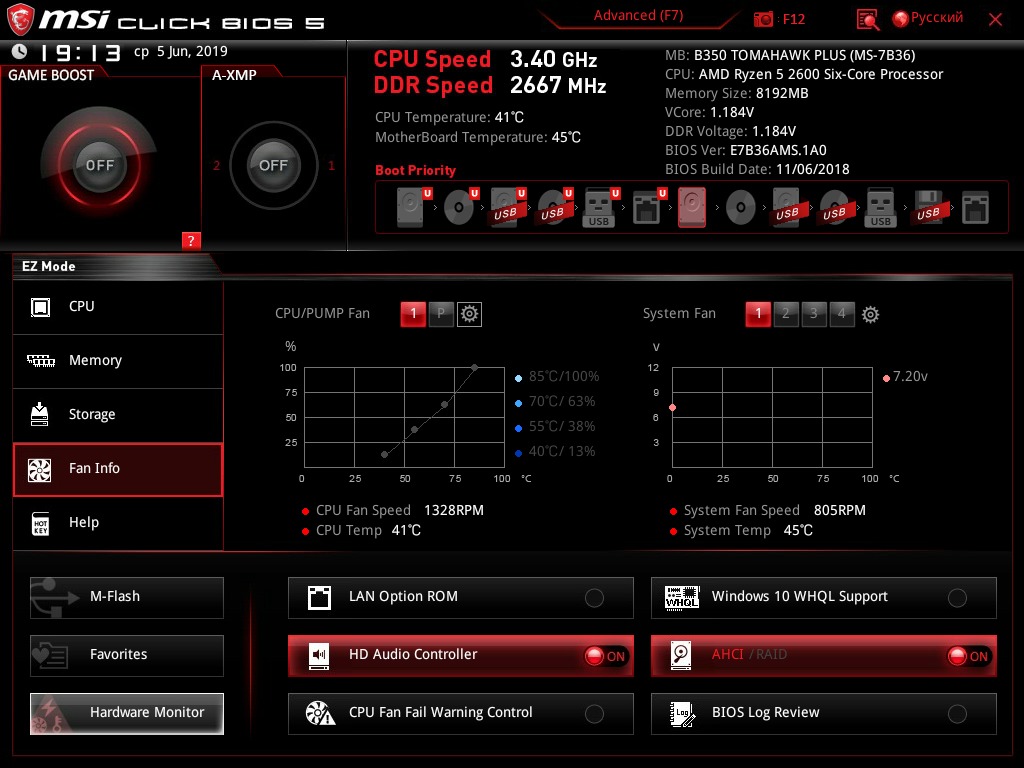The height and width of the screenshot is (768, 1024).
Task: Click the red question mark help icon
Action: (191, 240)
